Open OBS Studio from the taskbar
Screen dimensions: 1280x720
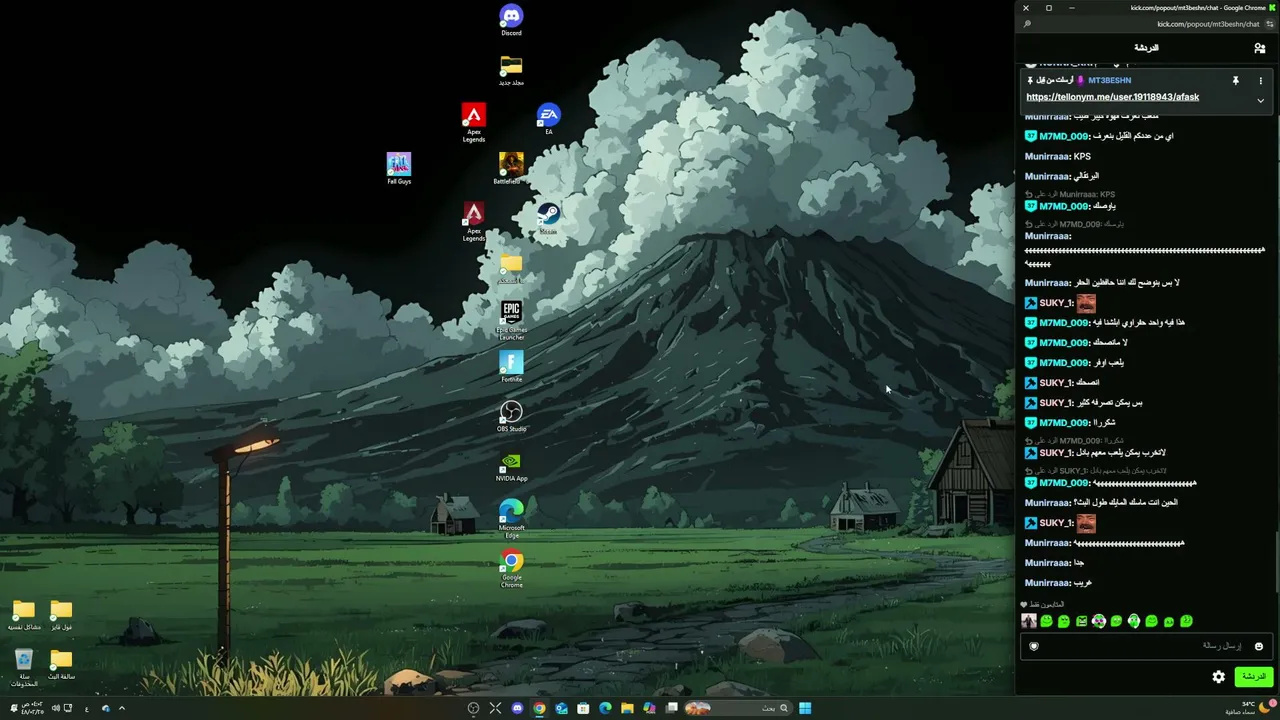[473, 708]
